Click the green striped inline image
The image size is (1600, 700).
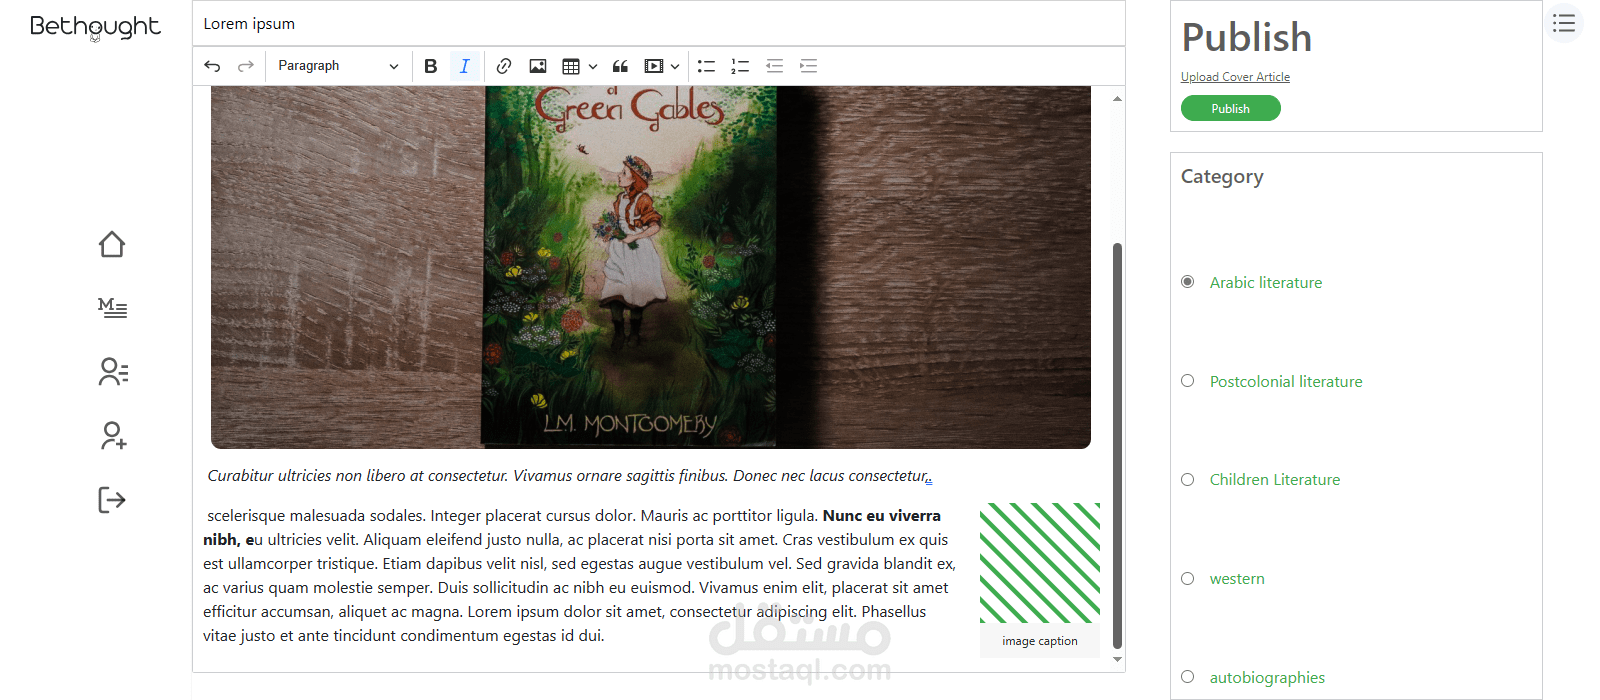click(x=1040, y=563)
